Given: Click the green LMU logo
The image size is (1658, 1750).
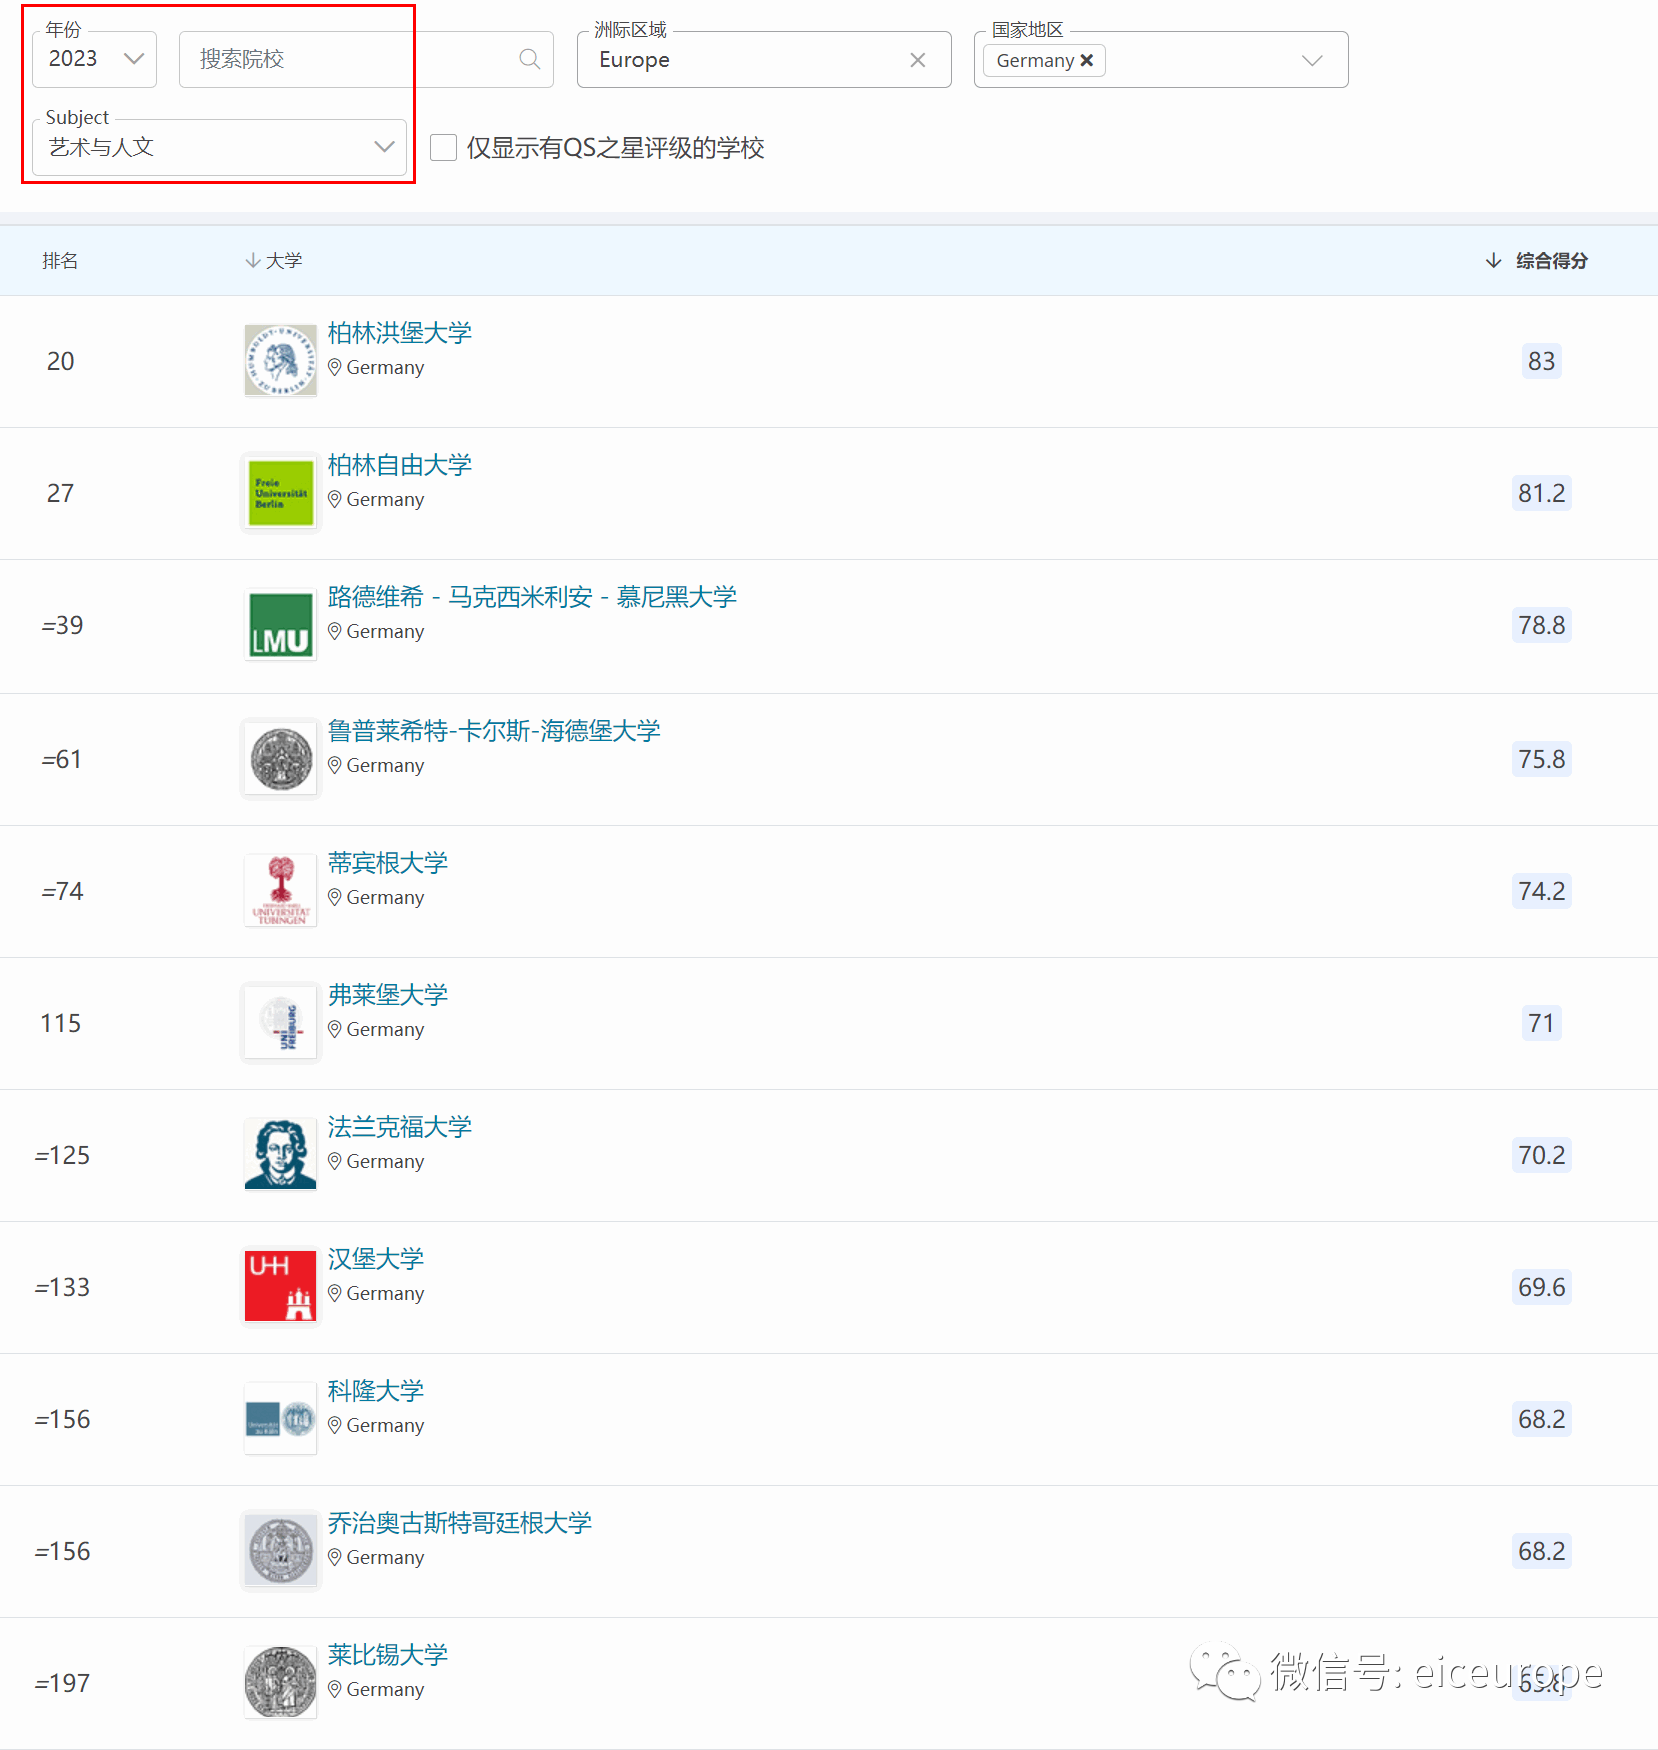Looking at the screenshot, I should [x=281, y=625].
